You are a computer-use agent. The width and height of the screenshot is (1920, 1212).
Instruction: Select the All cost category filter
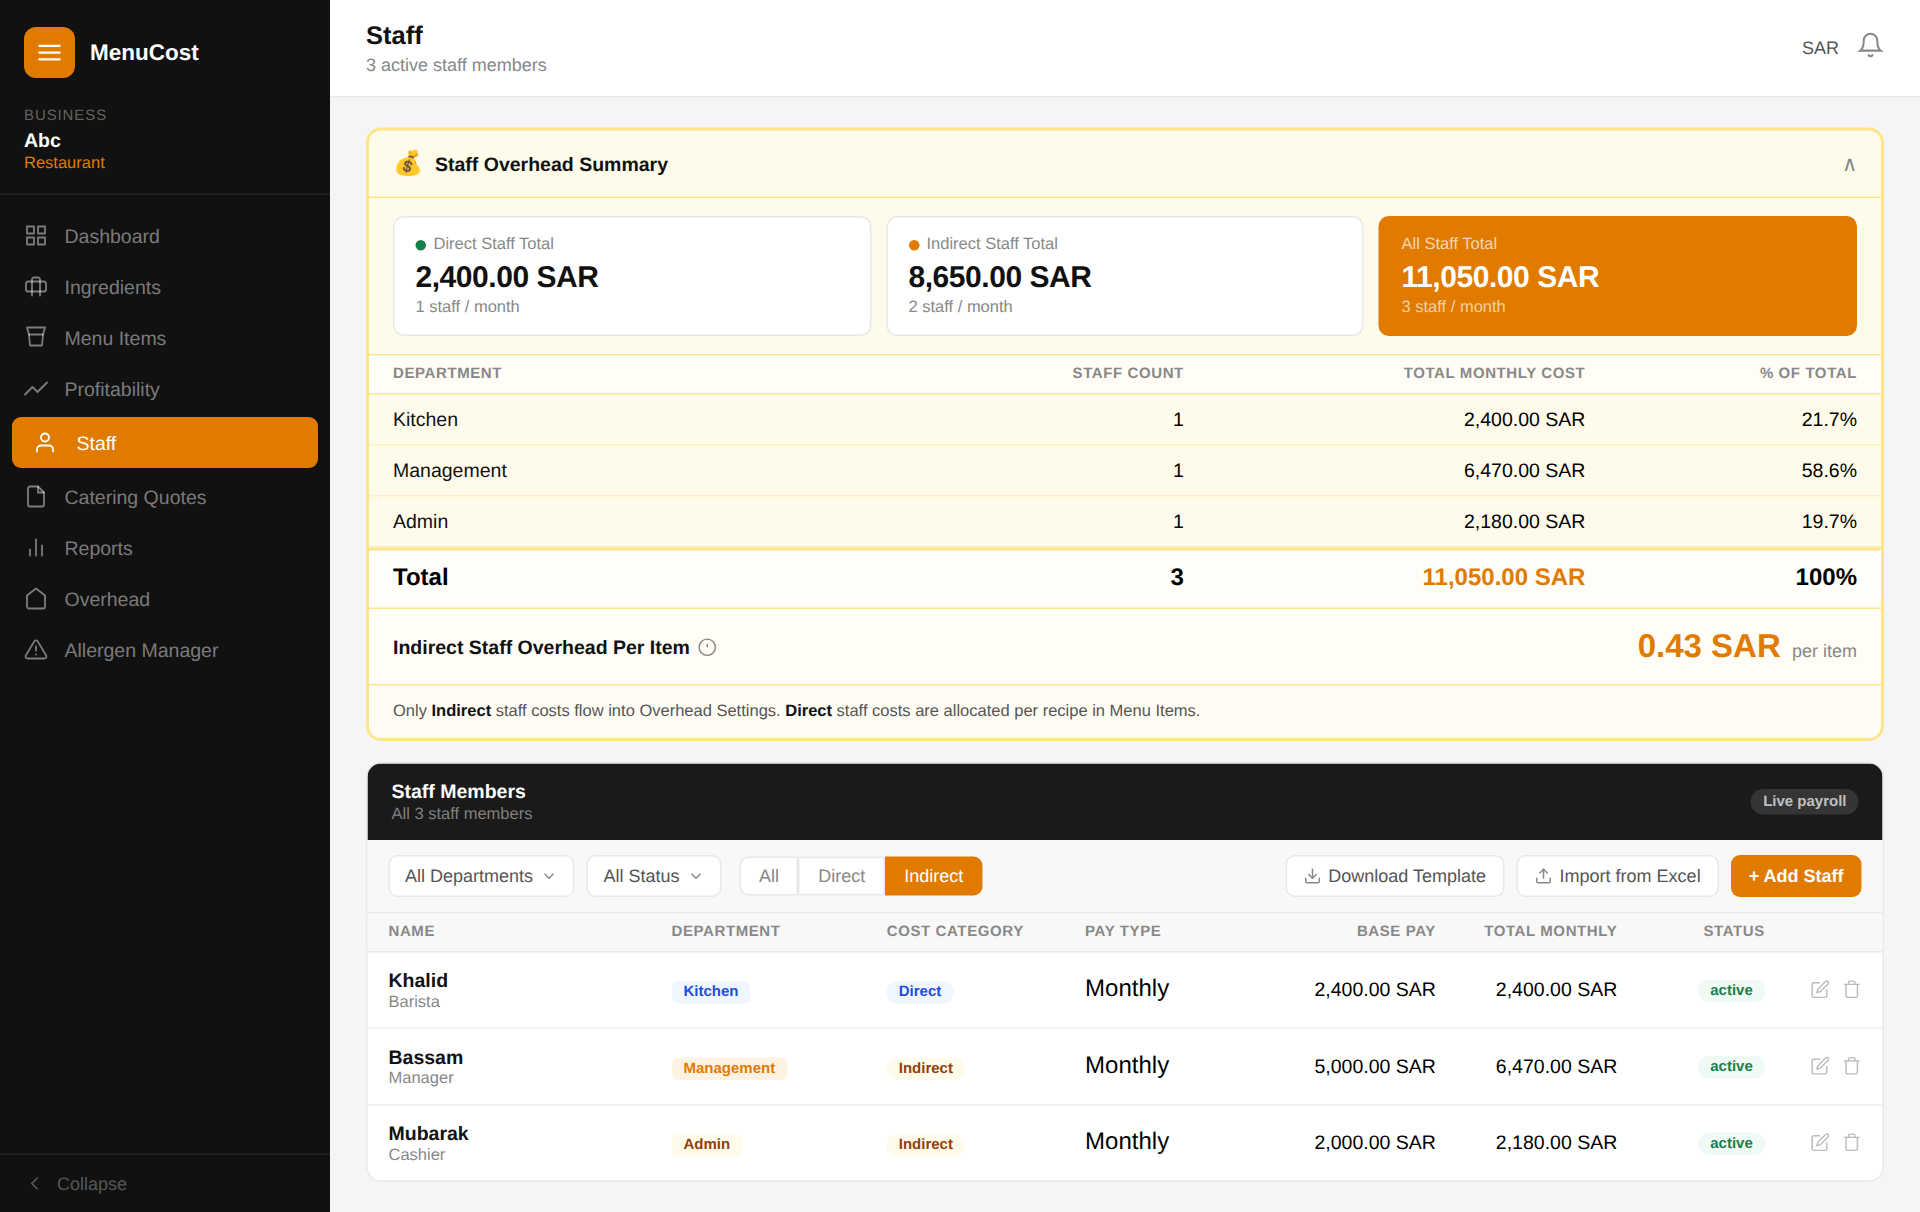[x=768, y=876]
